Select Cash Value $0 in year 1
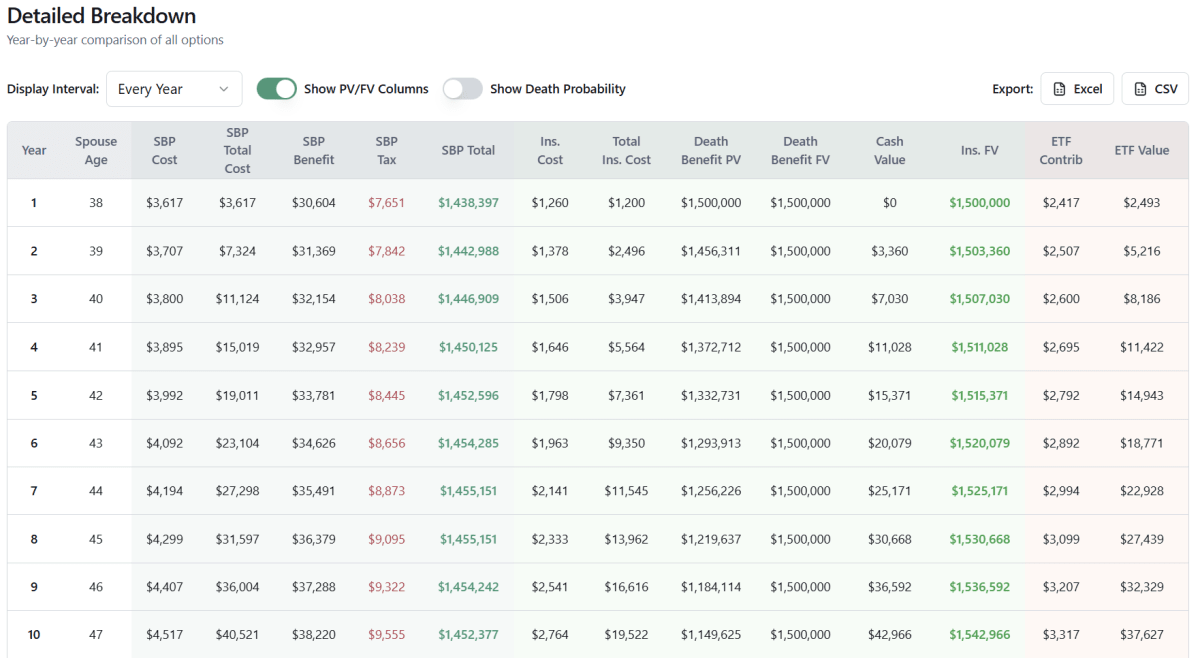 pos(889,203)
